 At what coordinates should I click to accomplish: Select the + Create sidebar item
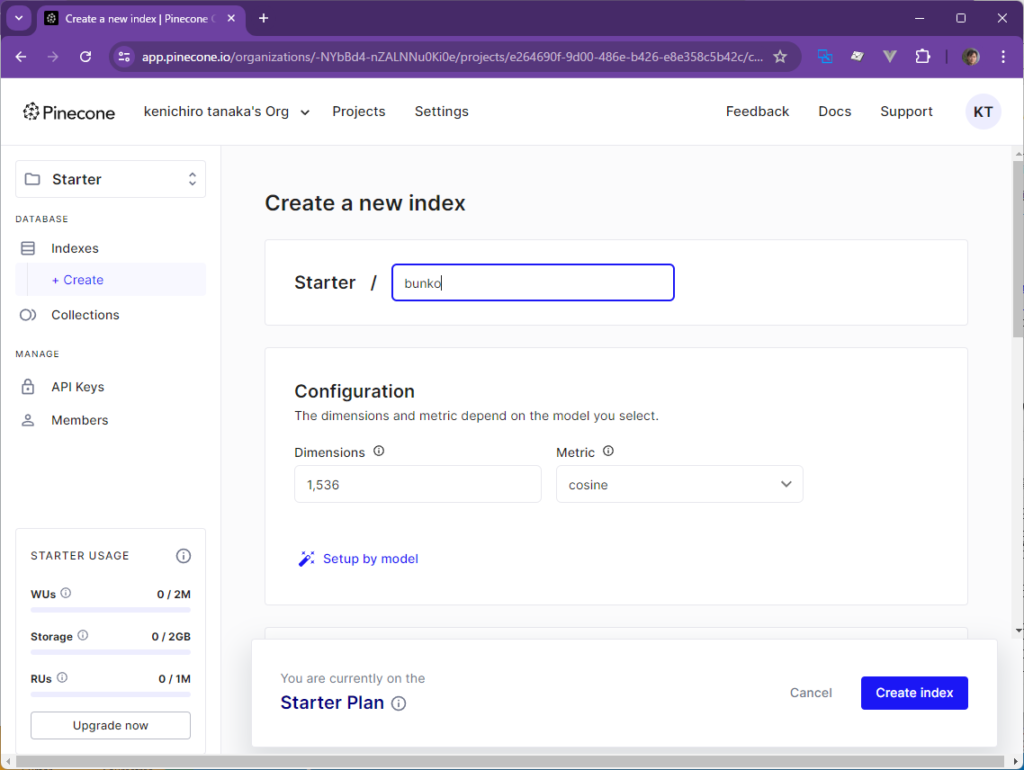tap(110, 280)
